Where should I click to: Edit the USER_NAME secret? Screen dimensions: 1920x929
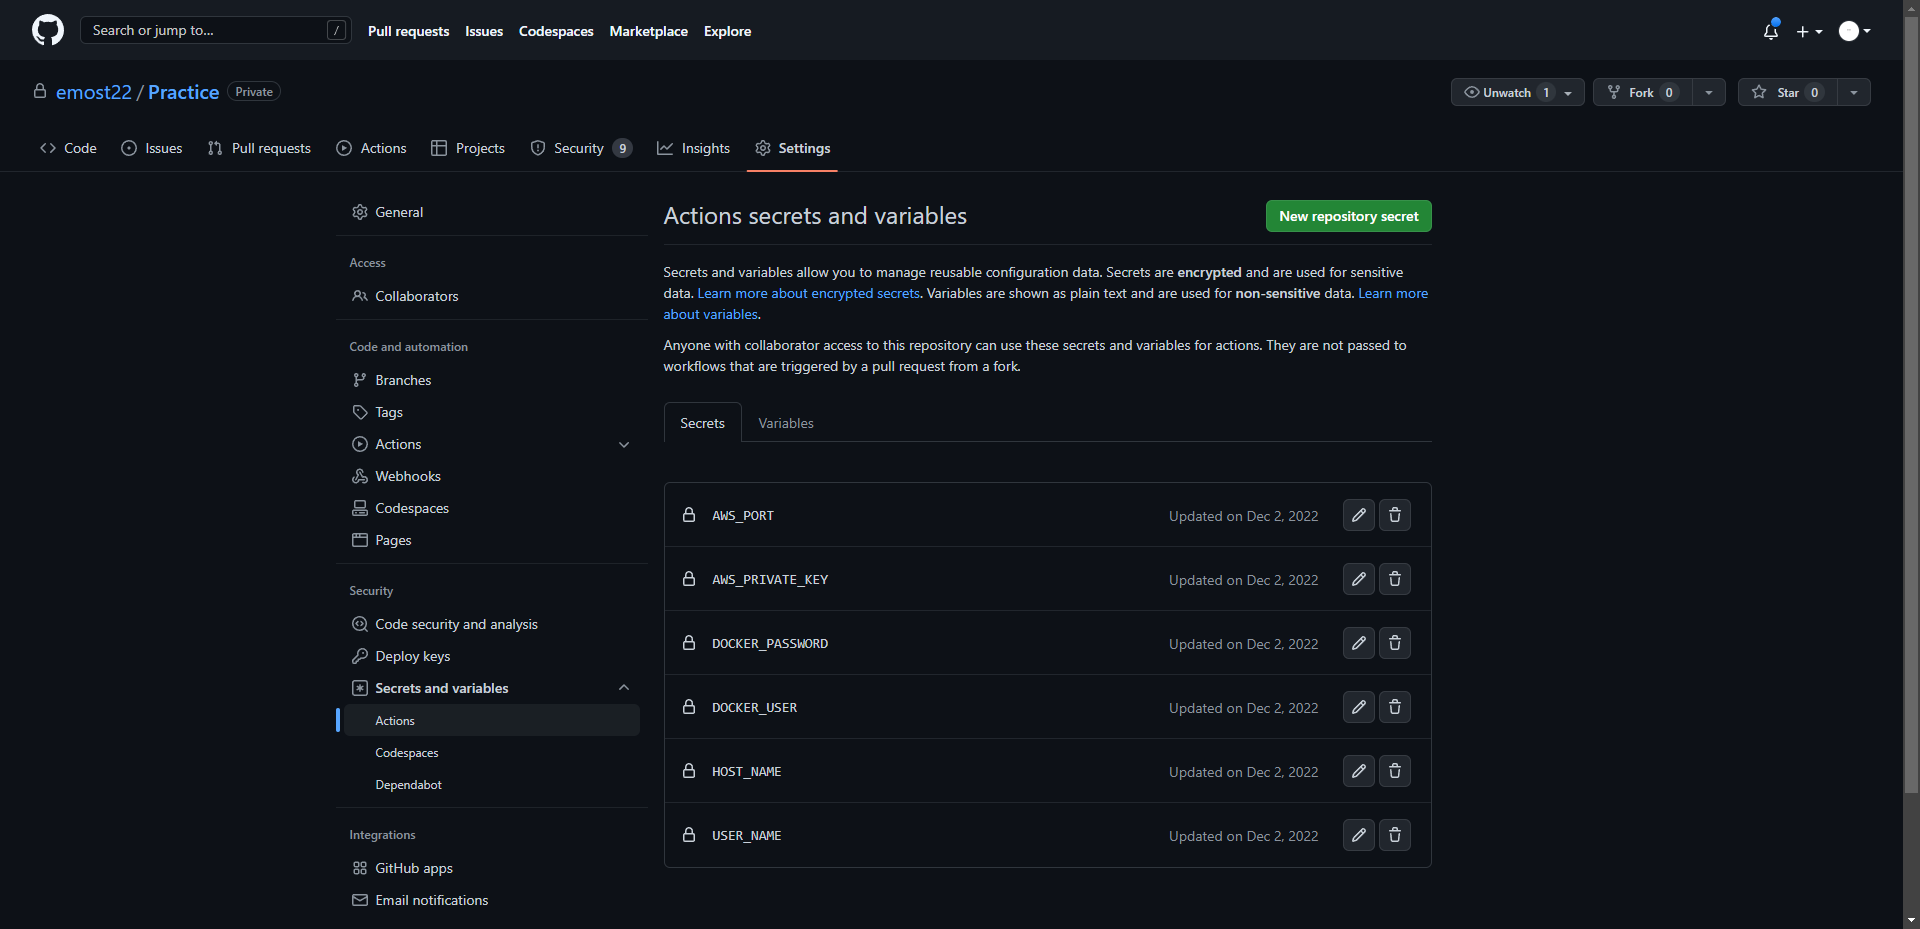point(1358,835)
